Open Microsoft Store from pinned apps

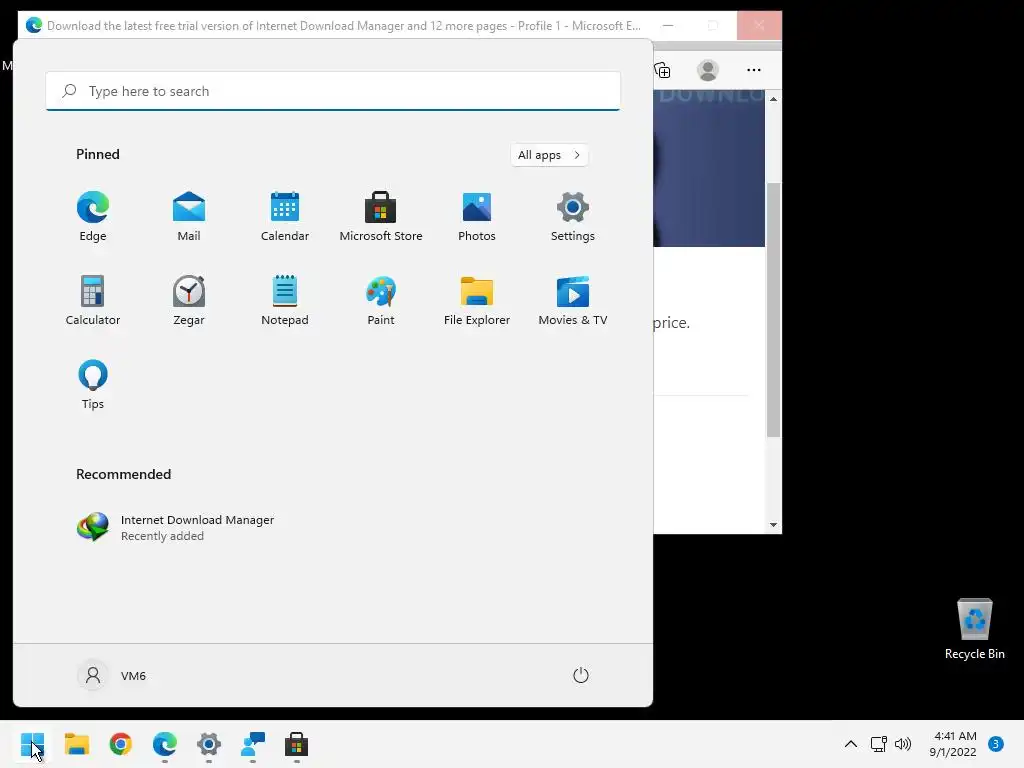[x=381, y=217]
